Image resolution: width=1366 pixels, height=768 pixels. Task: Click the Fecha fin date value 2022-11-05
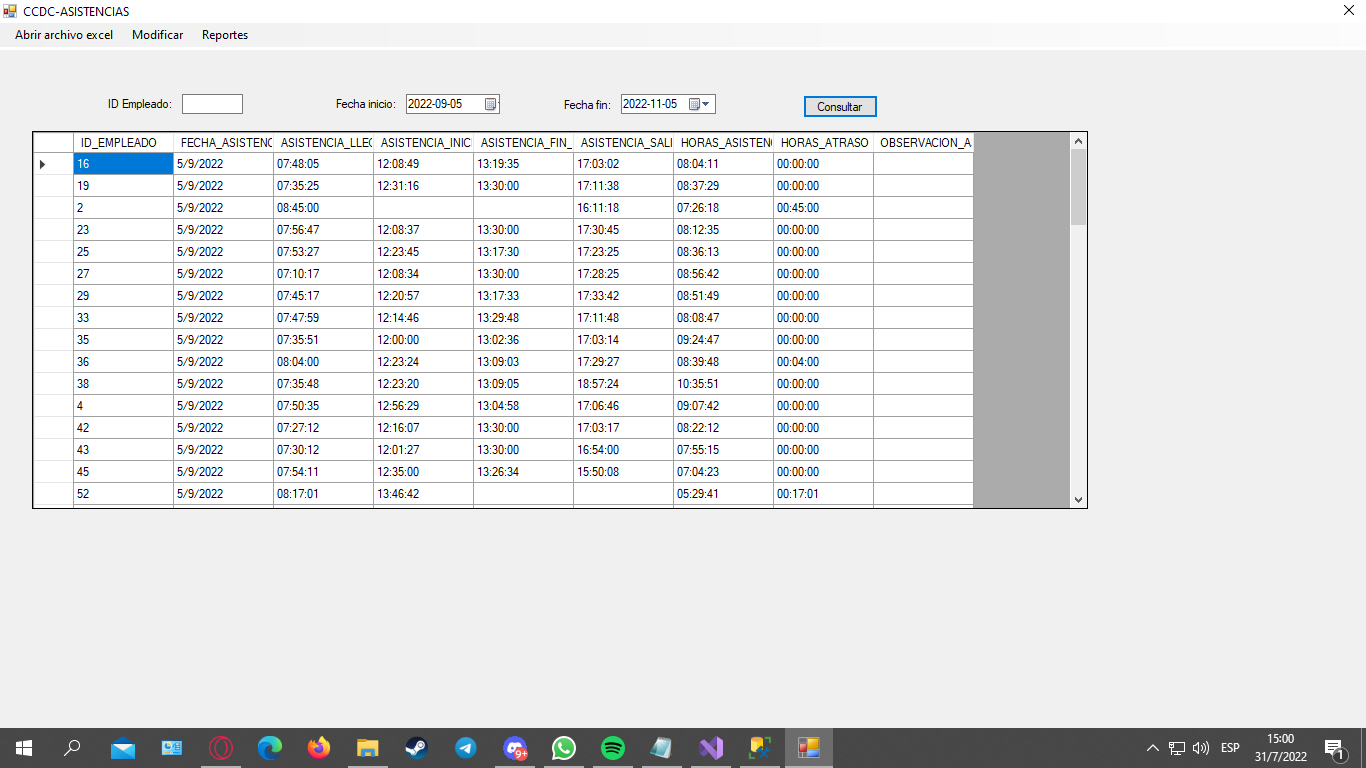pyautogui.click(x=650, y=104)
